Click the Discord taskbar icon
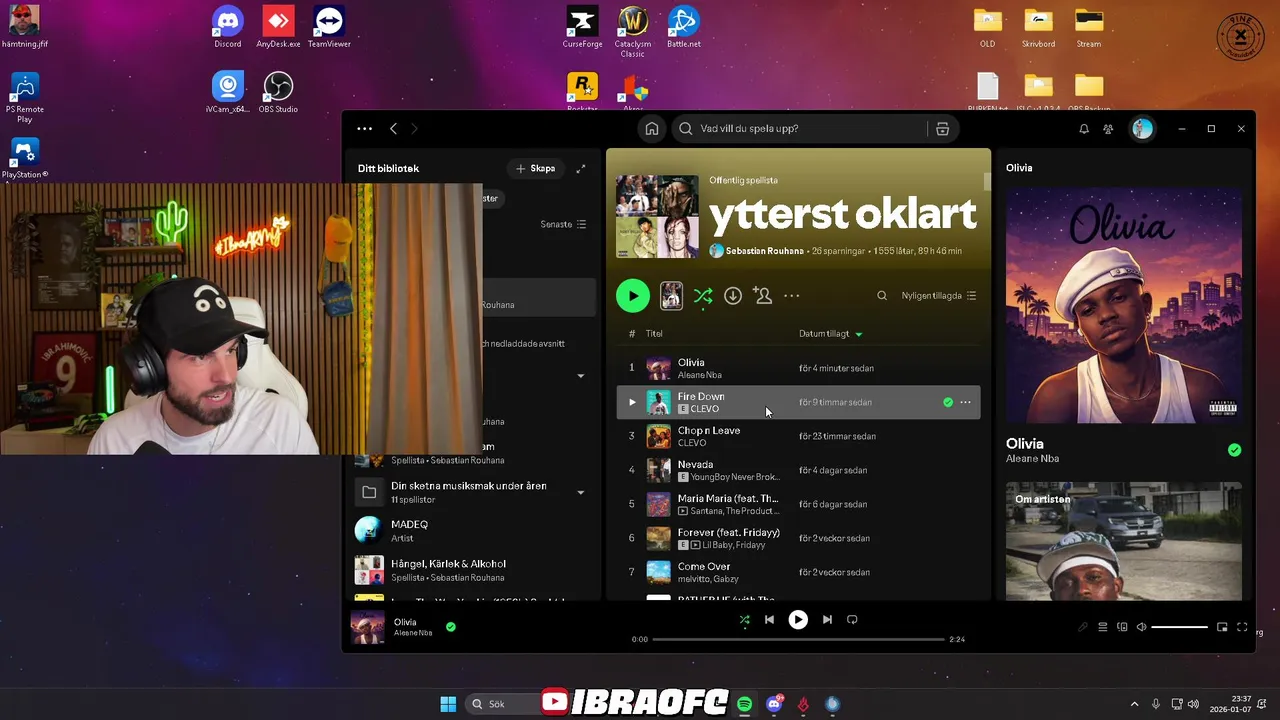This screenshot has height=720, width=1280. click(x=774, y=704)
